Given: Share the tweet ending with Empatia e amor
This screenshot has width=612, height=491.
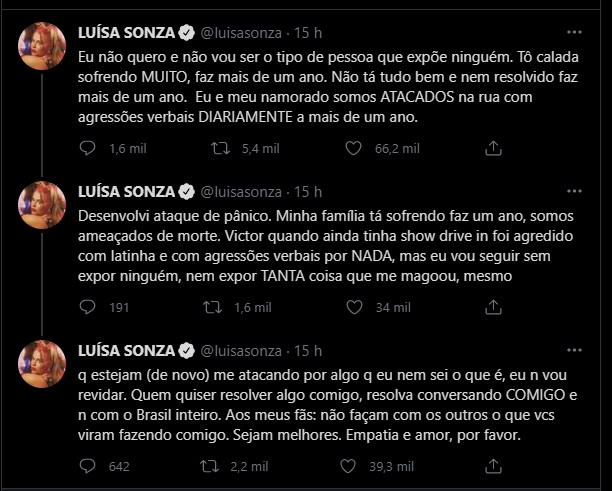Looking at the screenshot, I should (493, 466).
